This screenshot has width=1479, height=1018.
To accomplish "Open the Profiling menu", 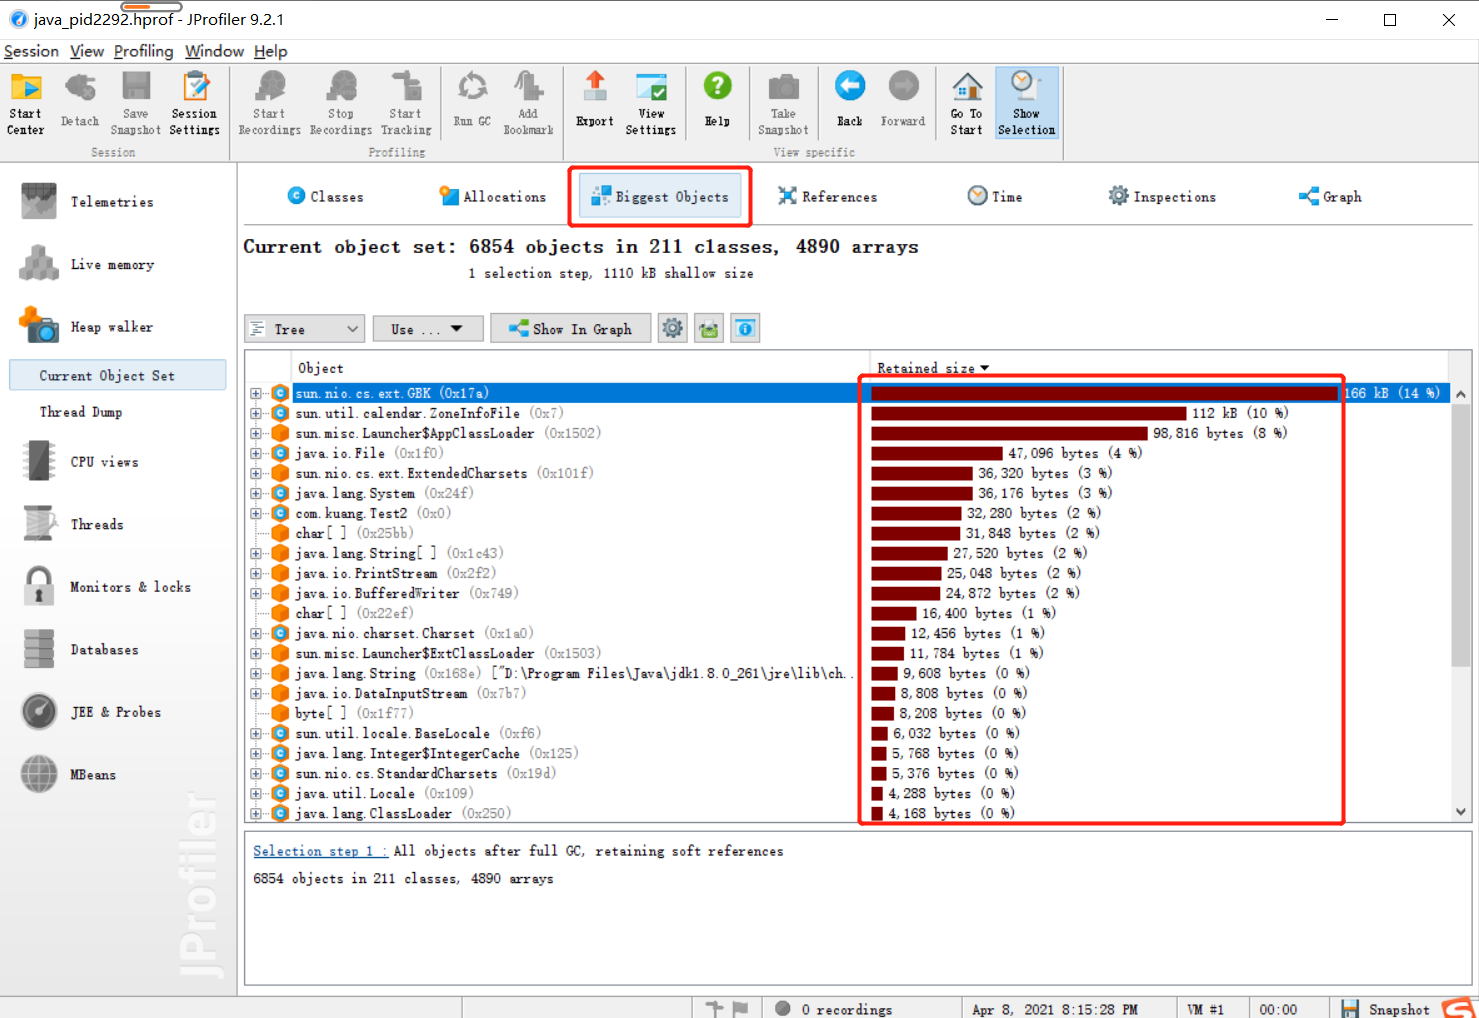I will (143, 51).
